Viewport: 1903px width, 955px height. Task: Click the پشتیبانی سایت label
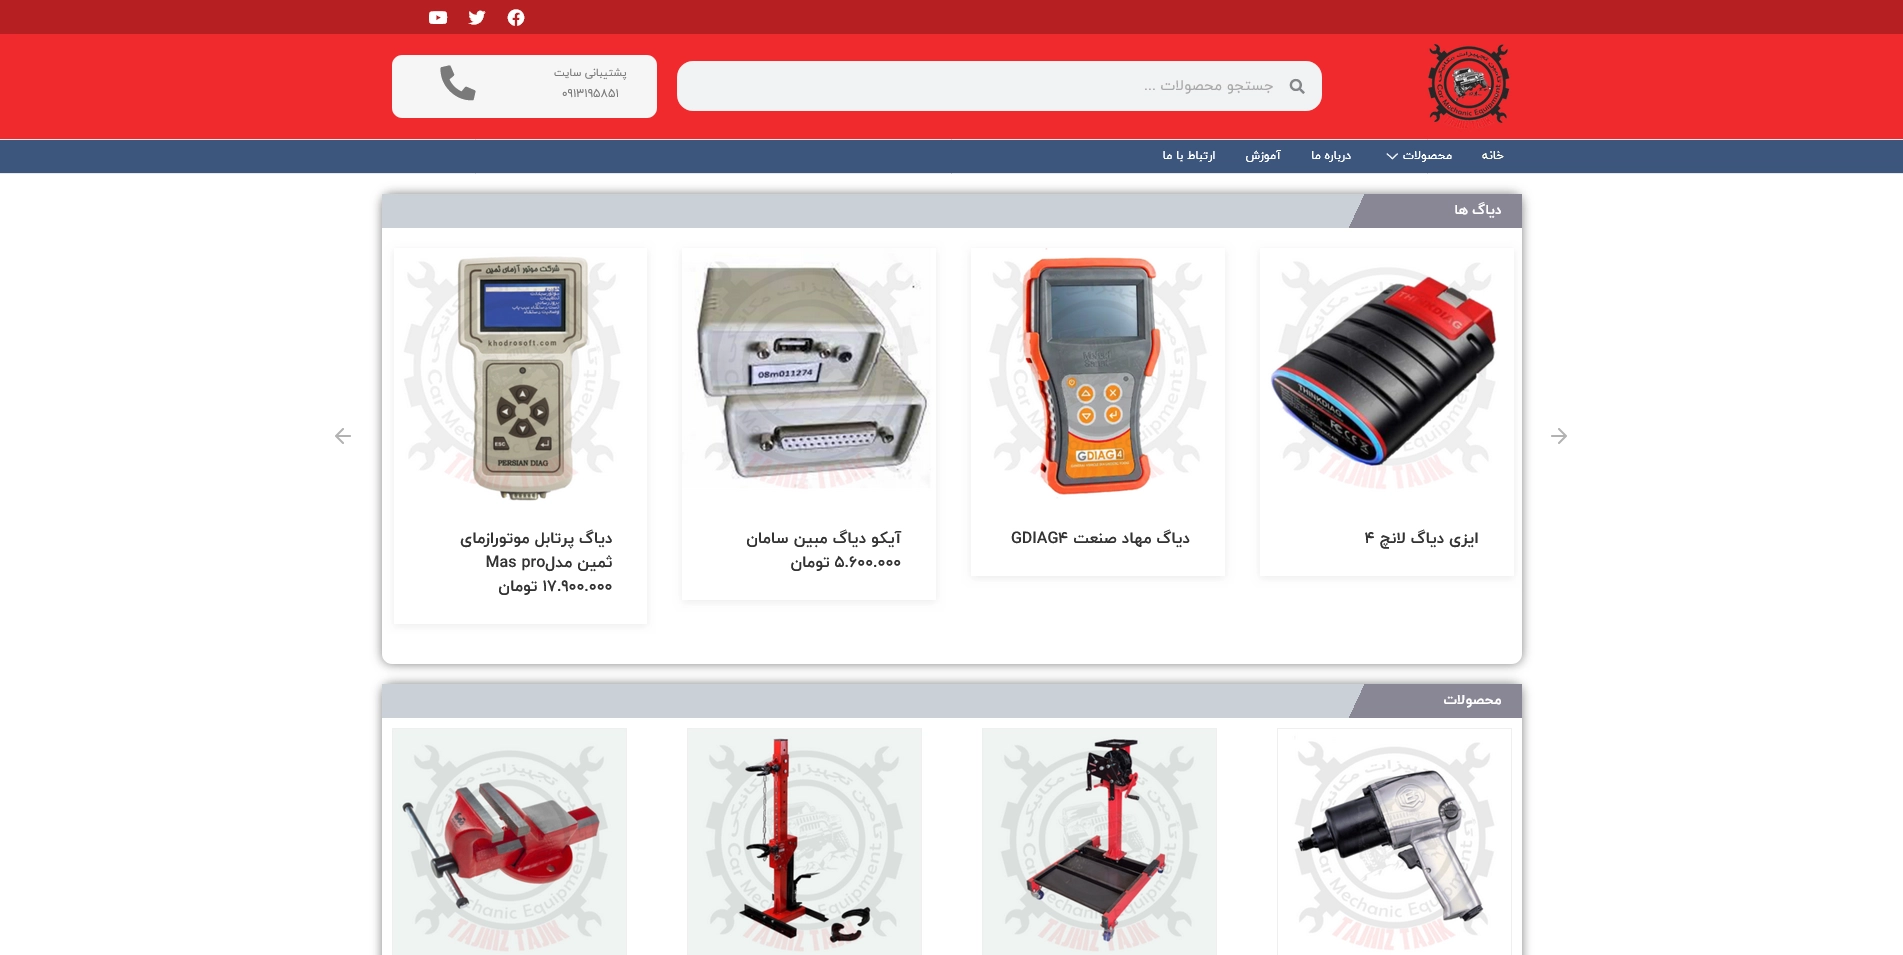(x=590, y=72)
